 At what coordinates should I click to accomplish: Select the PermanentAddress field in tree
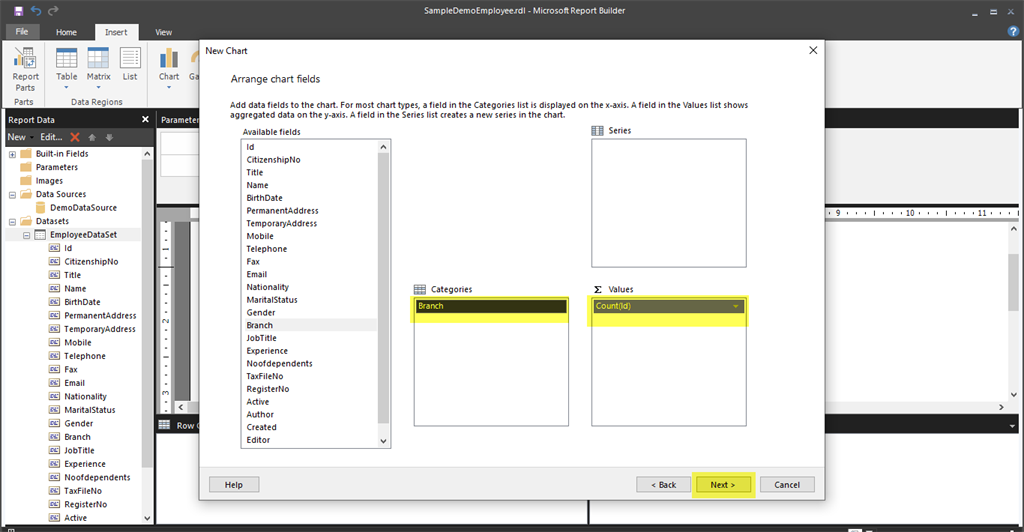click(100, 315)
